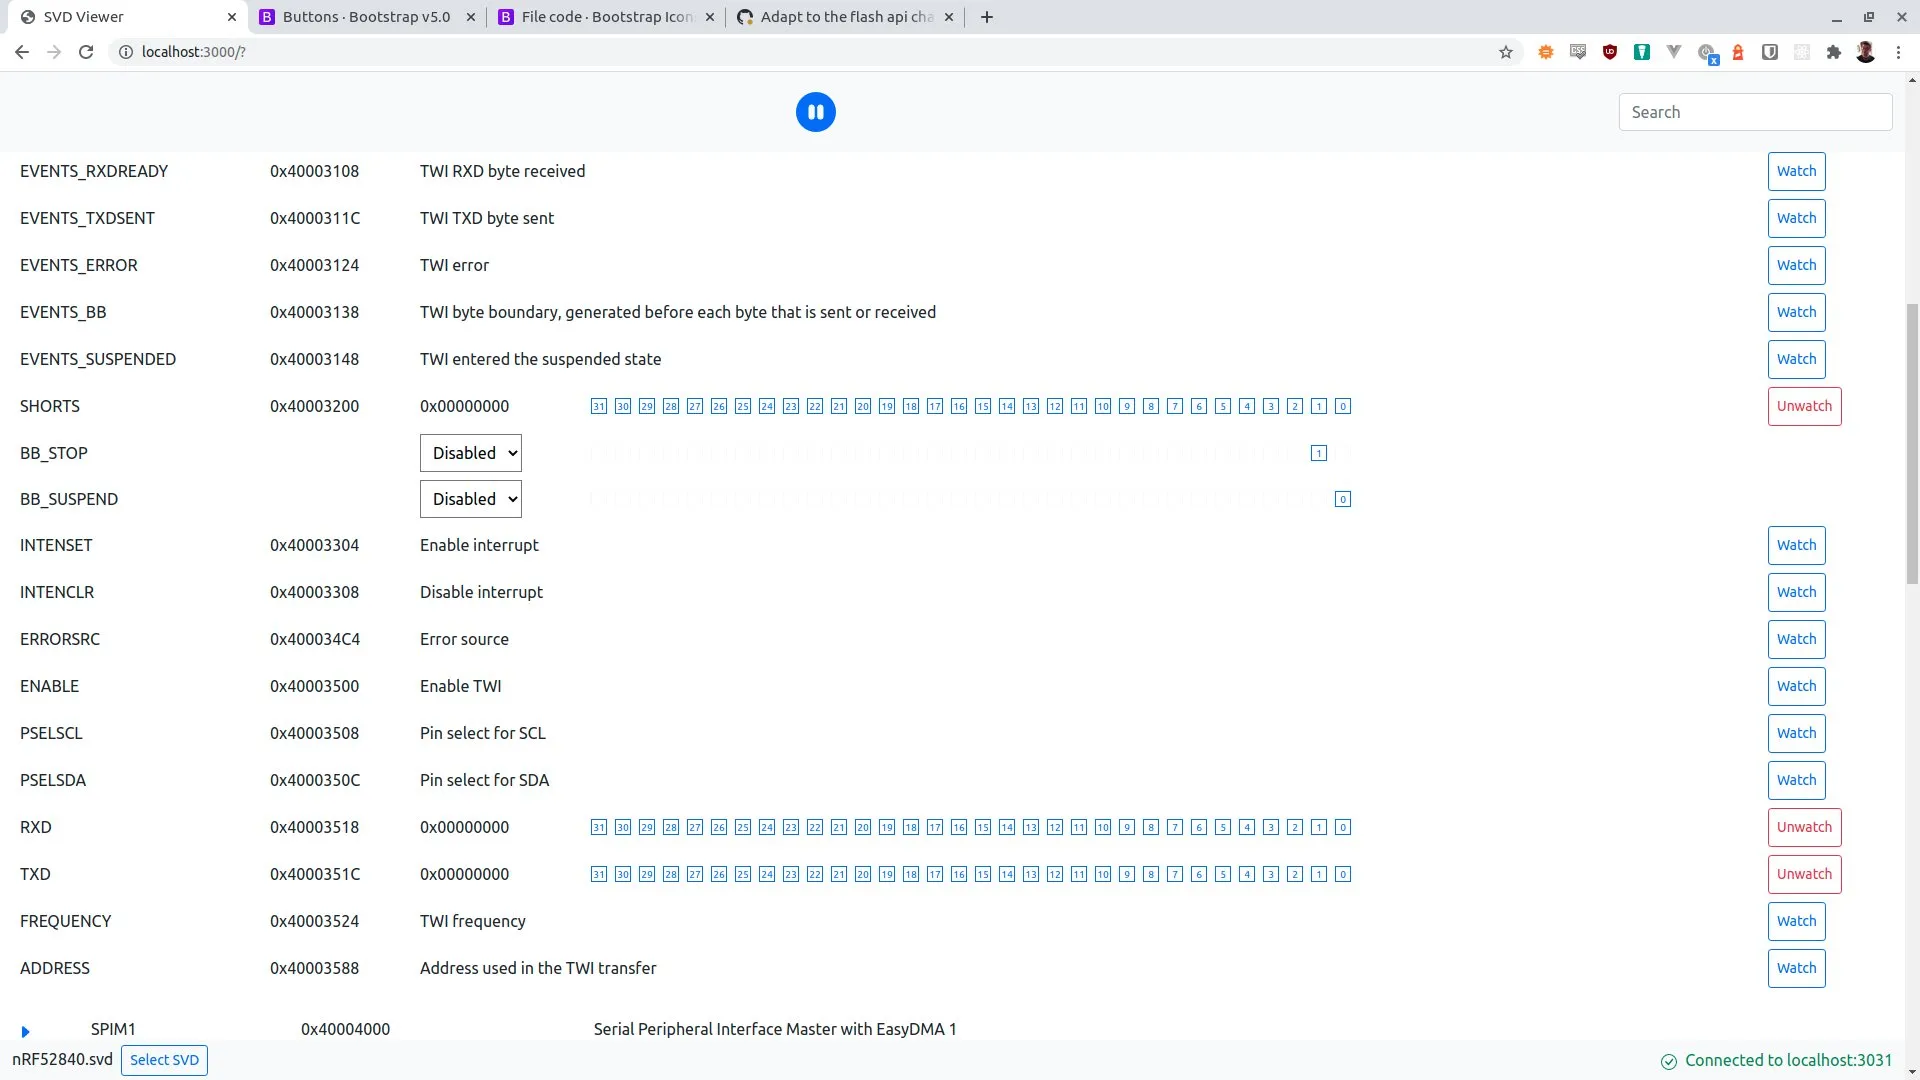Bookmark this page with star icon
The width and height of the screenshot is (1920, 1080).
point(1505,52)
